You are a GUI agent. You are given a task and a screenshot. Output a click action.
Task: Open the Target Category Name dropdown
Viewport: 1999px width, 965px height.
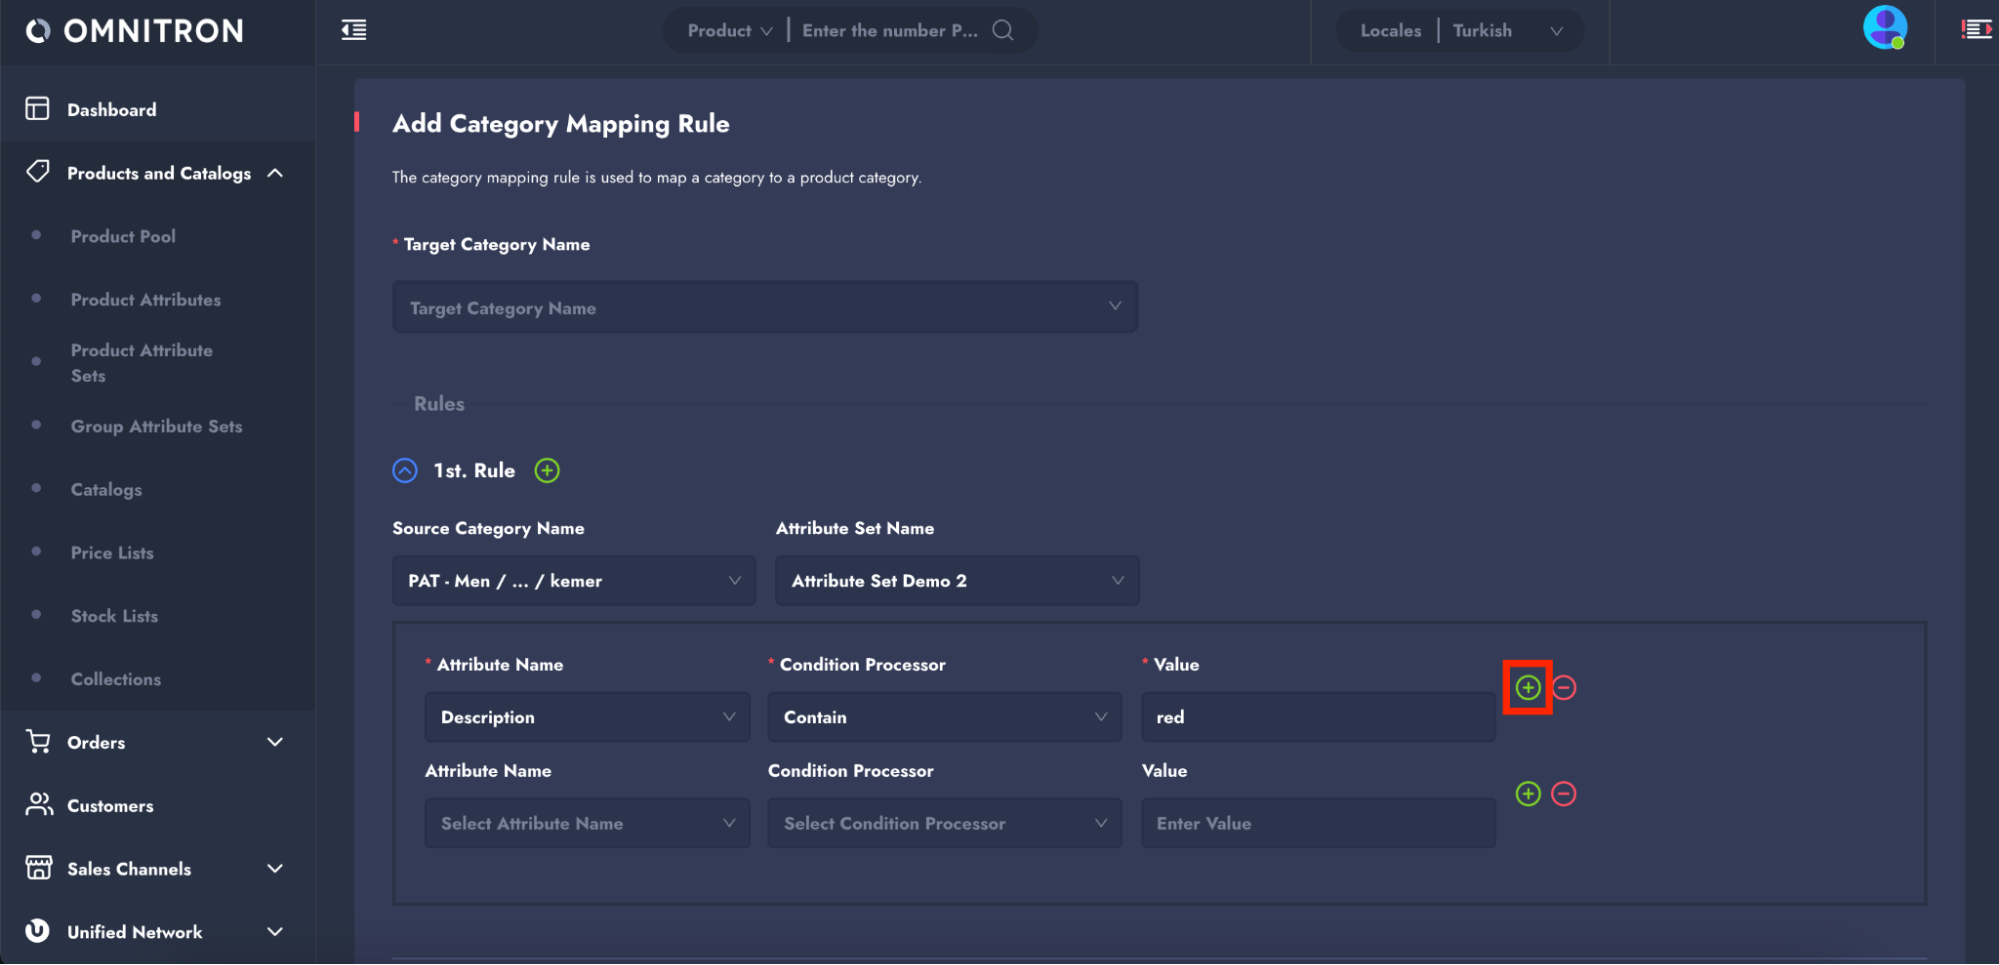[764, 307]
